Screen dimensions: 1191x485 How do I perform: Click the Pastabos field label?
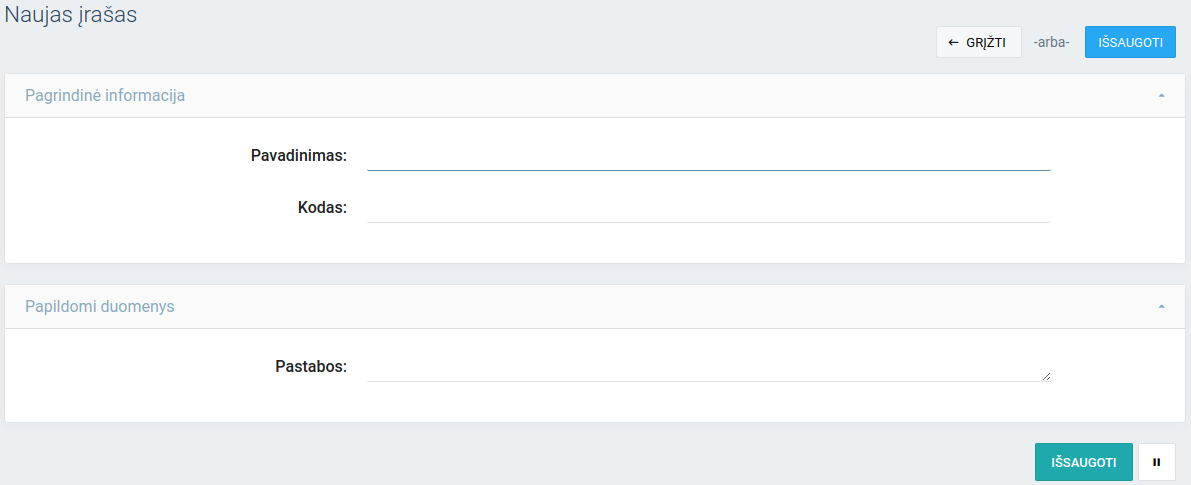click(x=310, y=366)
